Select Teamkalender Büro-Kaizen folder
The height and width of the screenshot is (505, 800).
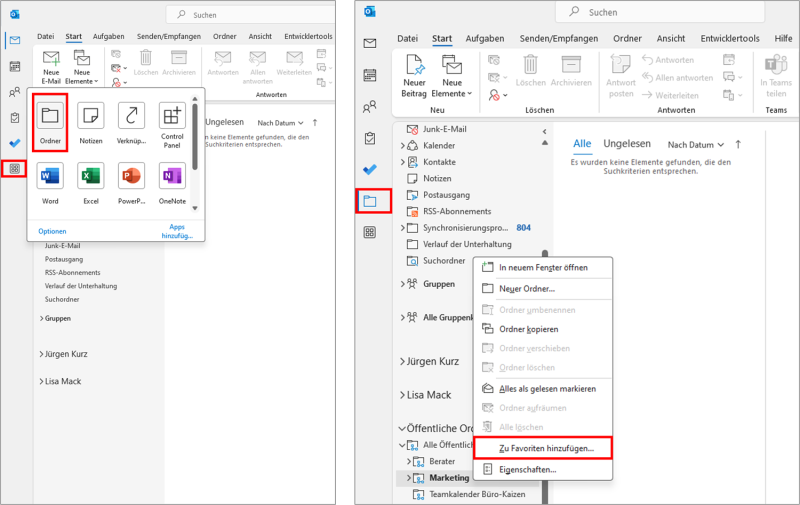tap(477, 494)
